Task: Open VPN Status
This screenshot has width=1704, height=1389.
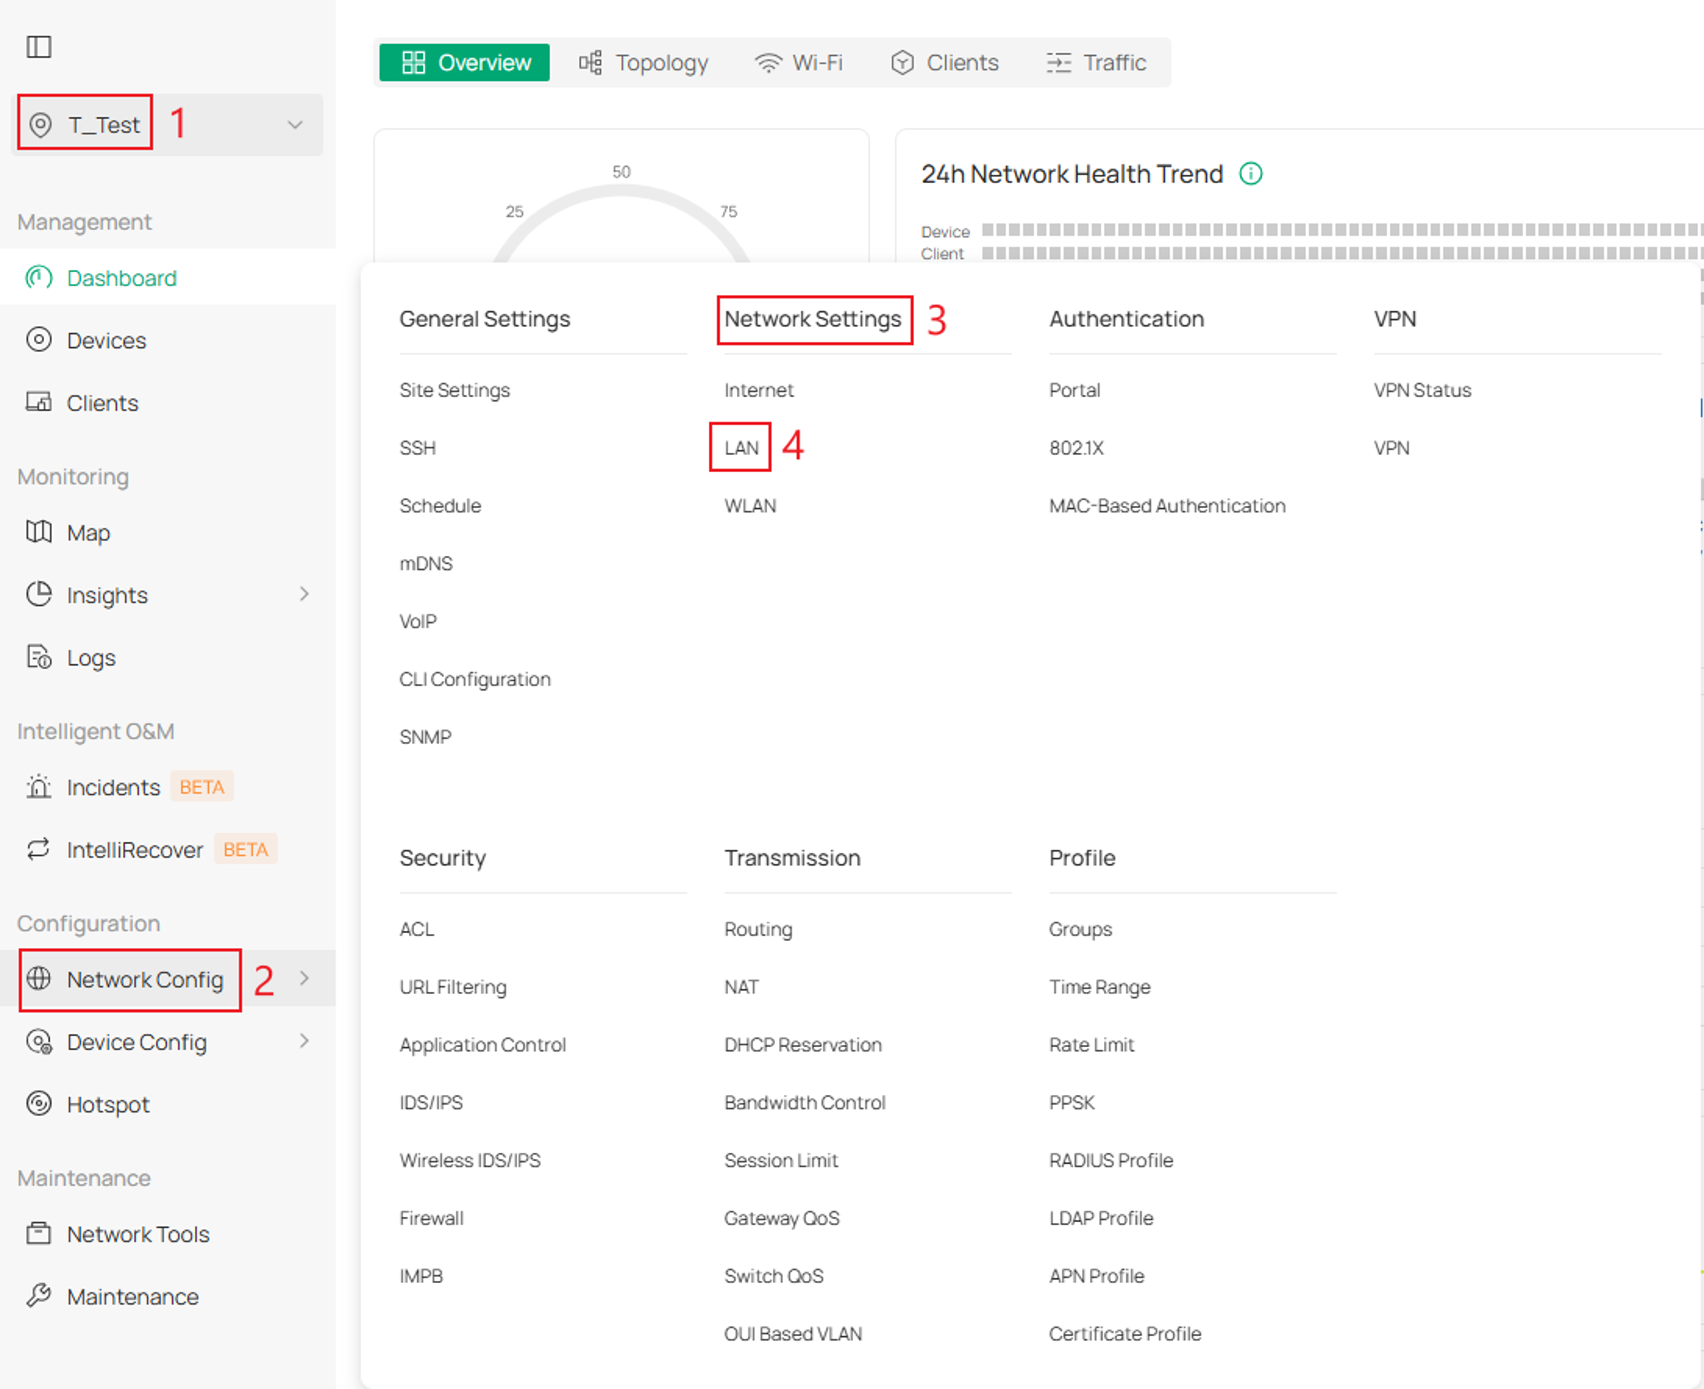Action: [x=1422, y=390]
